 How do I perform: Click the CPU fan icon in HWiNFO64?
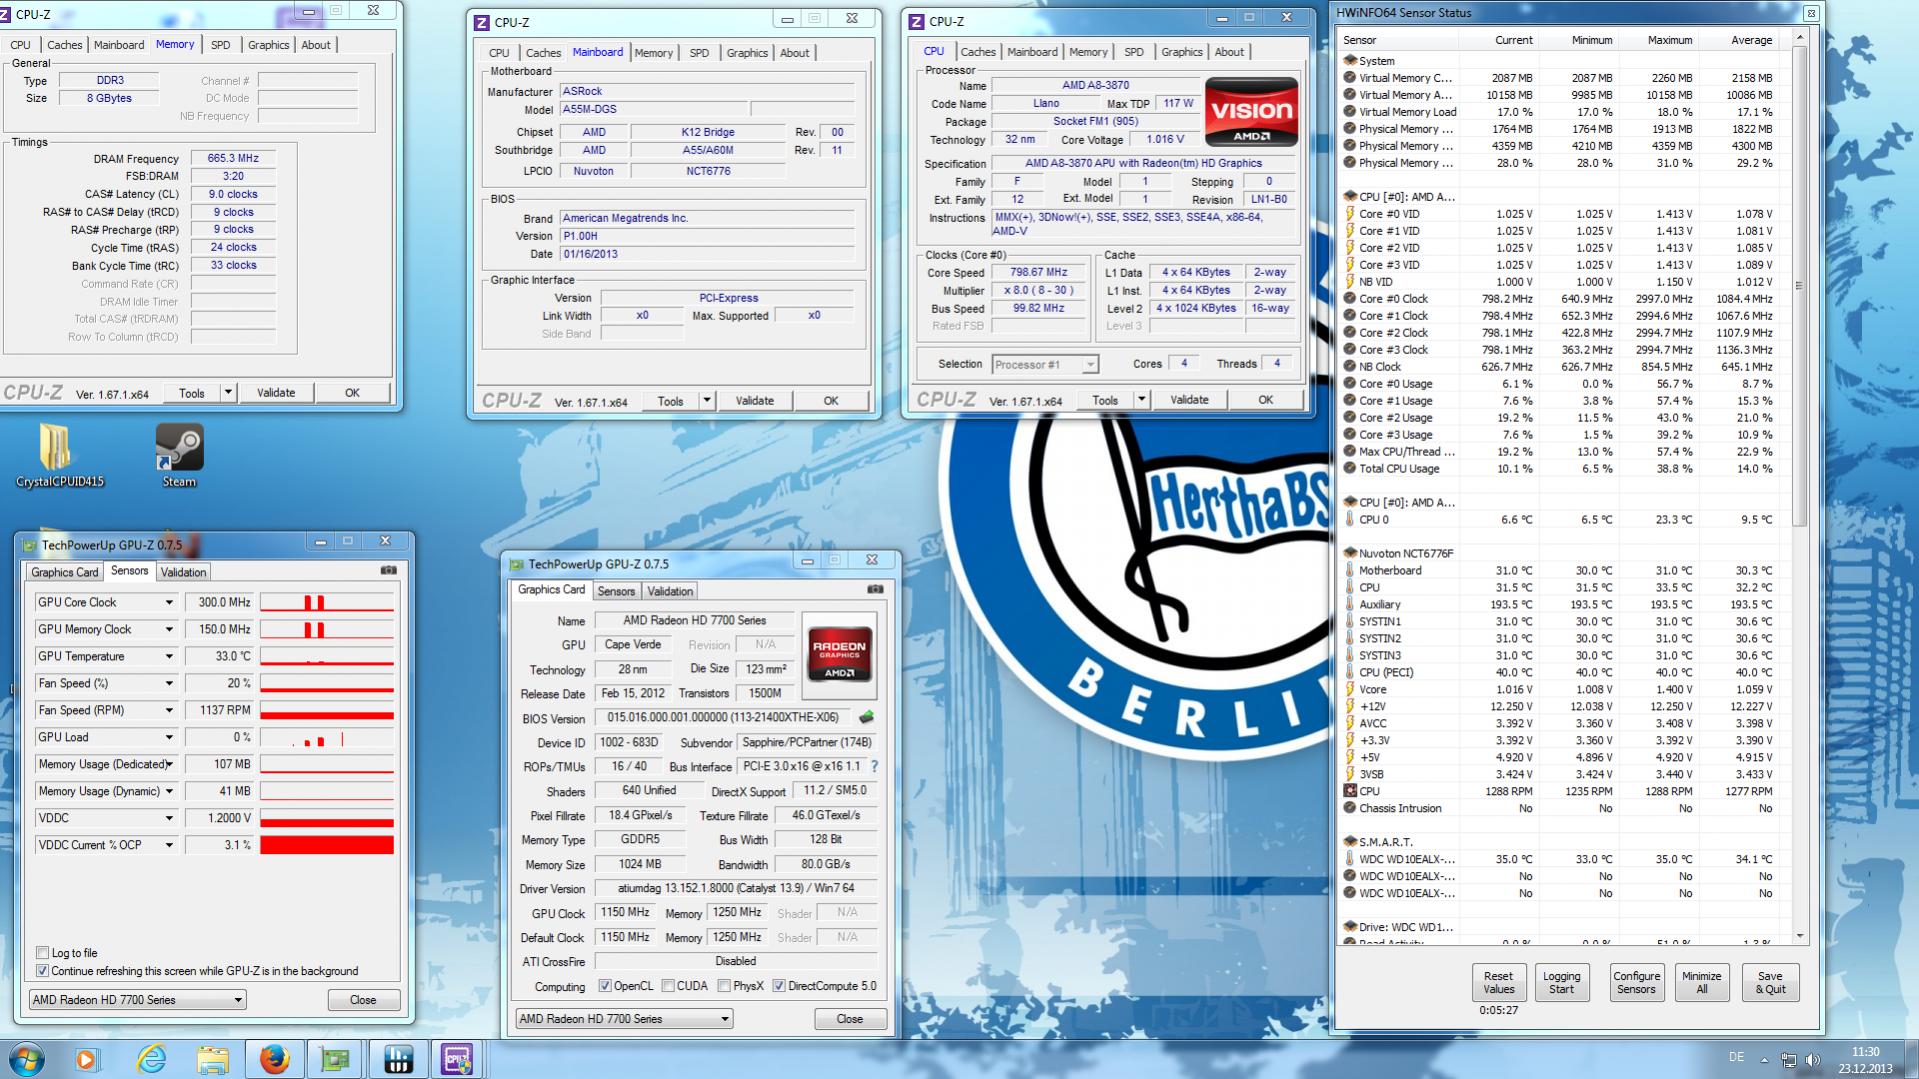(1350, 791)
